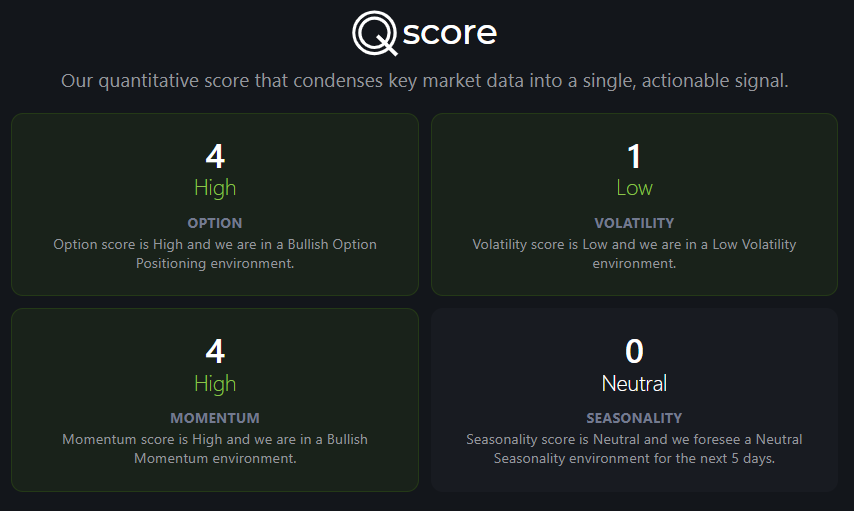This screenshot has height=511, width=854.
Task: Select the OPTION heading
Action: [215, 223]
